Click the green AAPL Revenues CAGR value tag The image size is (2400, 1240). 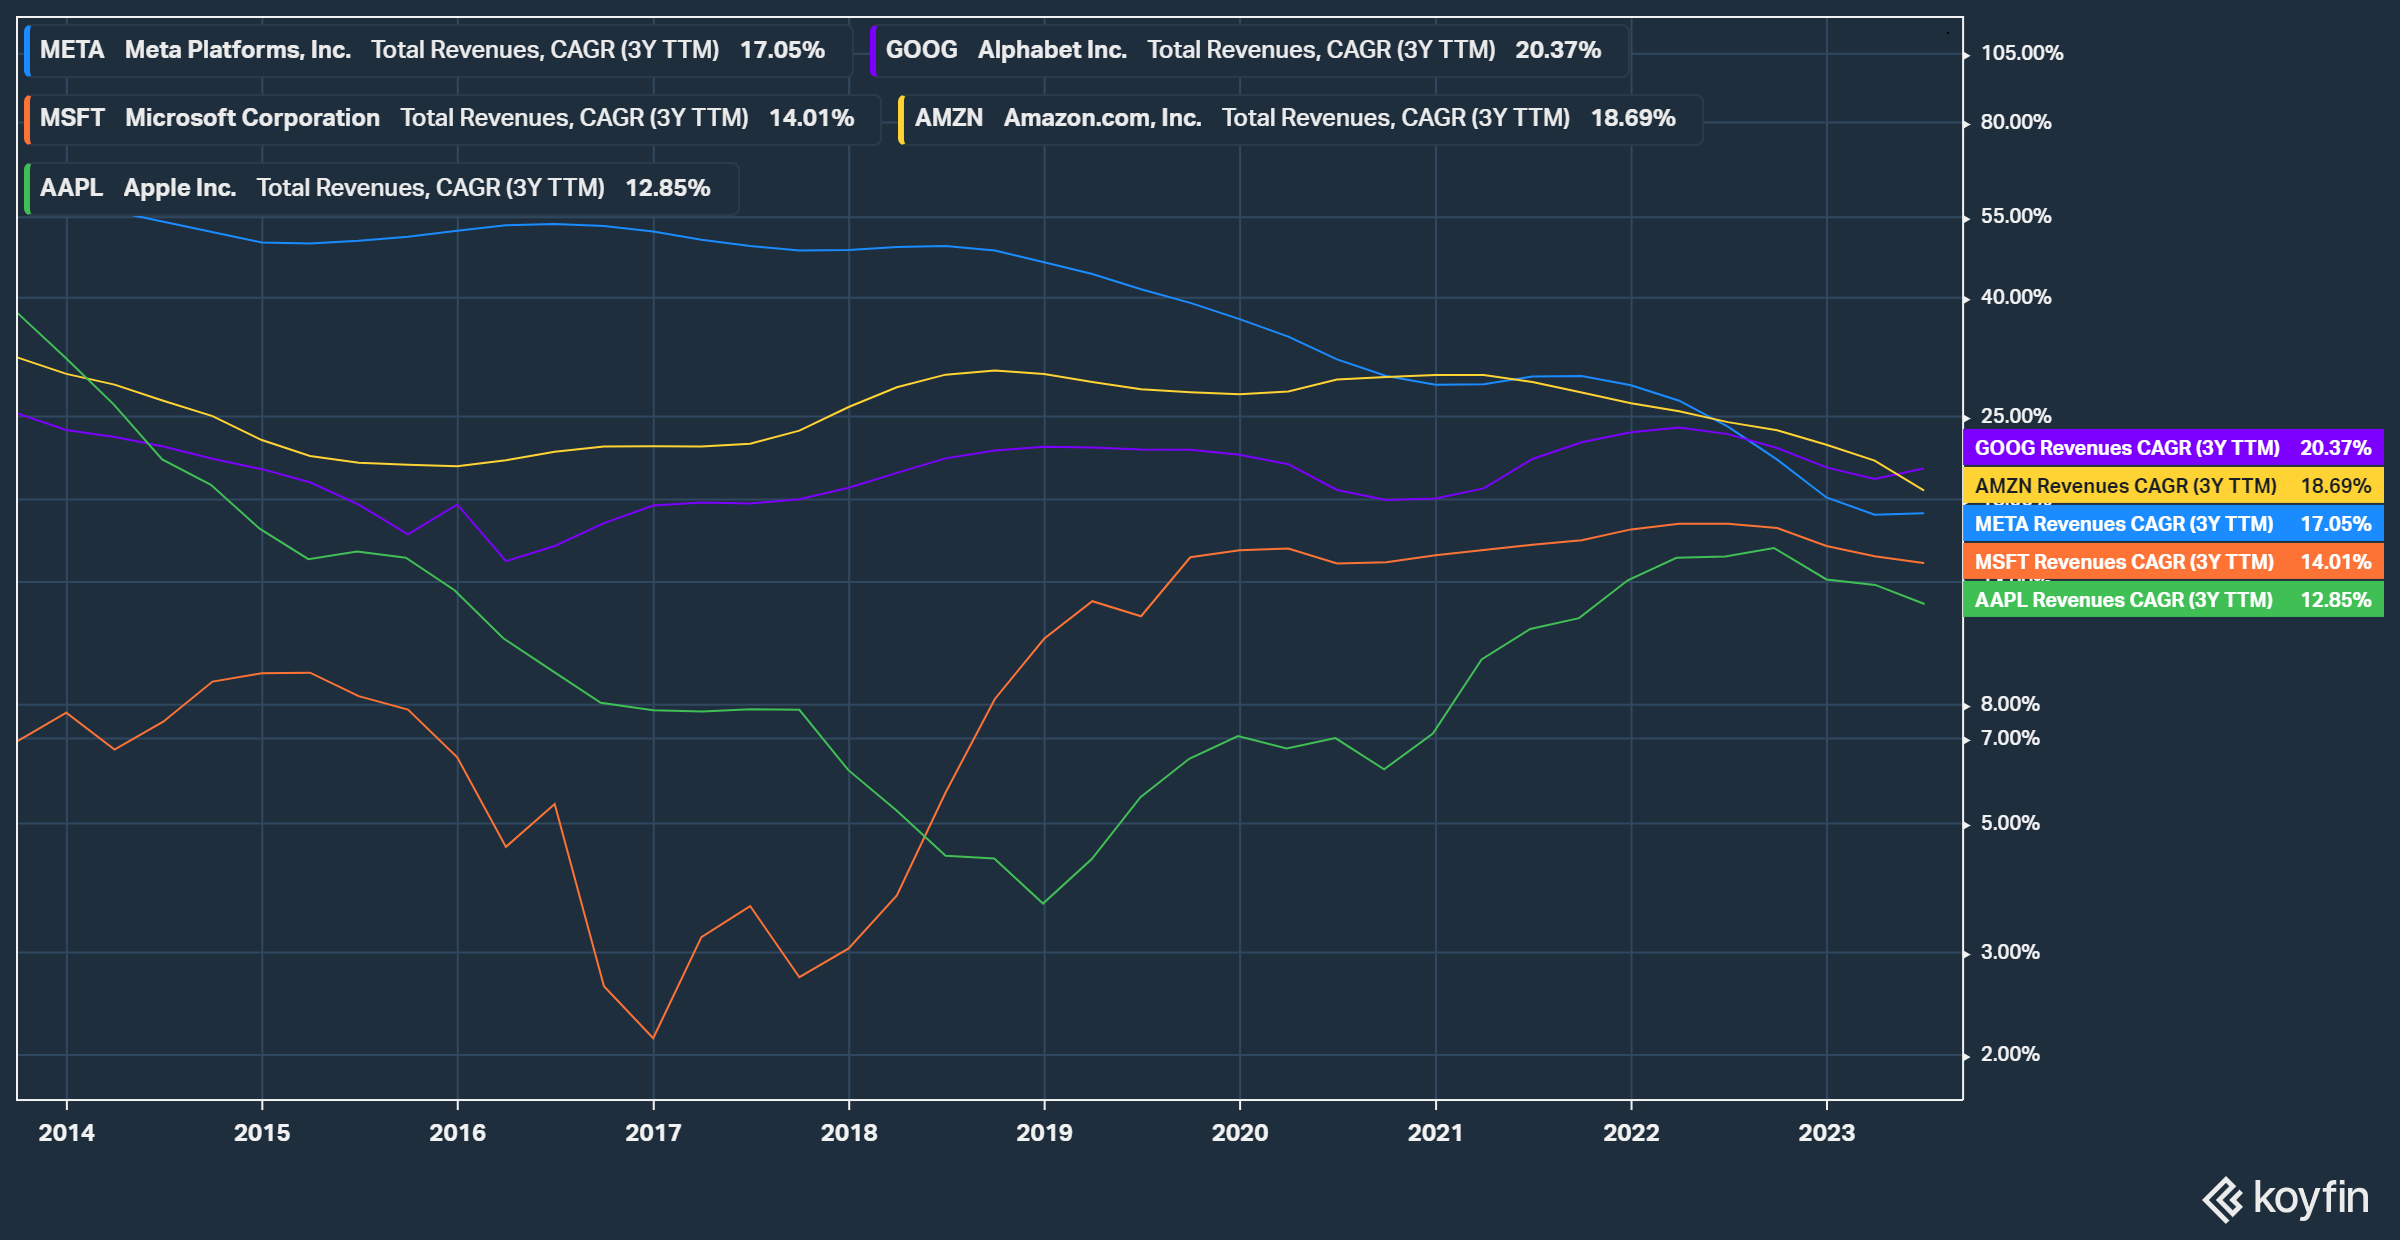point(2173,600)
